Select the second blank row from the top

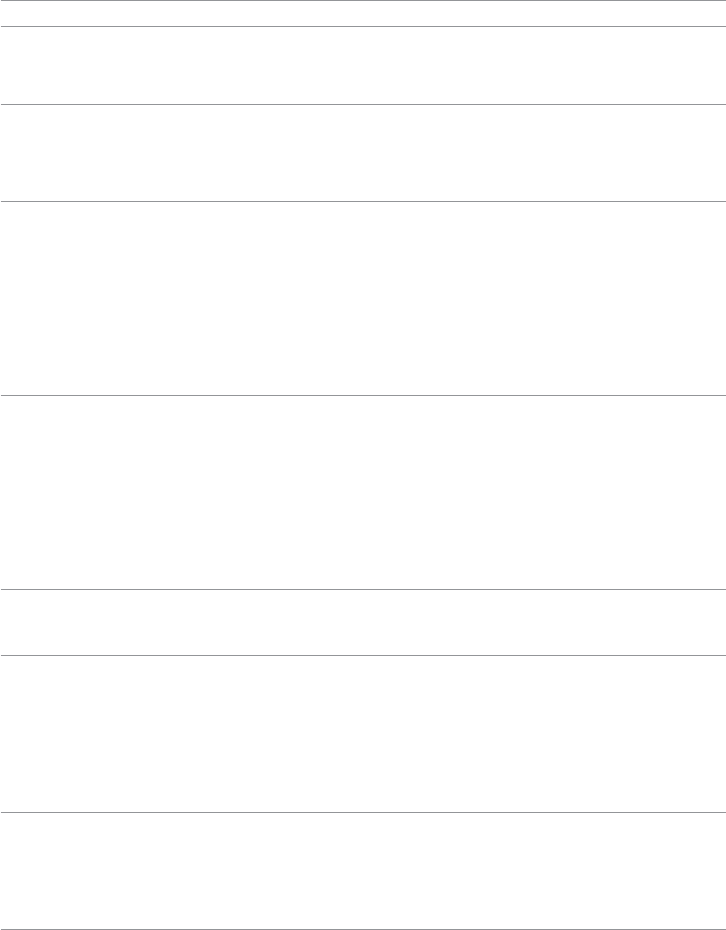(x=363, y=65)
